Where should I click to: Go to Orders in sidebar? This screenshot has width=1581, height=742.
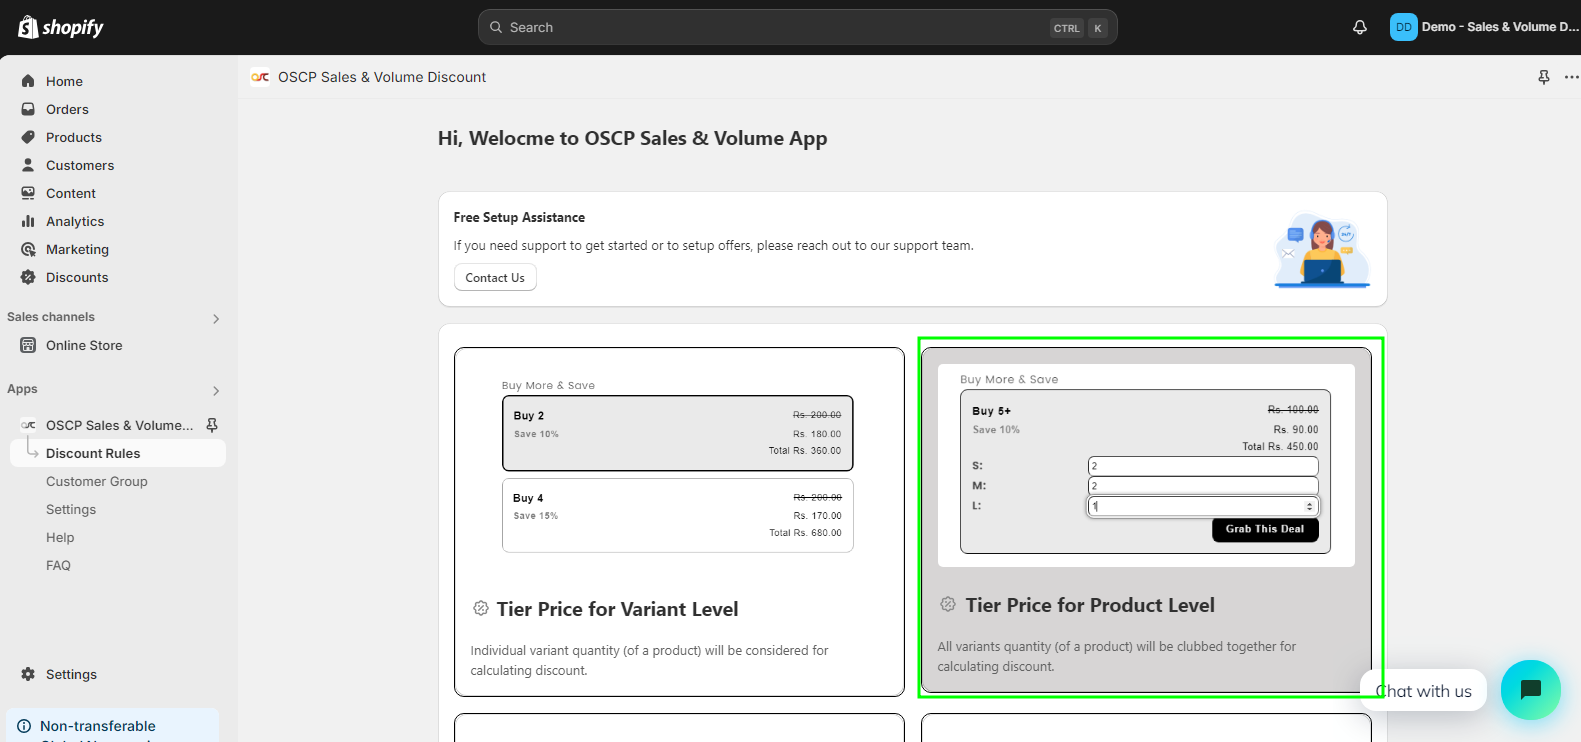pos(67,109)
